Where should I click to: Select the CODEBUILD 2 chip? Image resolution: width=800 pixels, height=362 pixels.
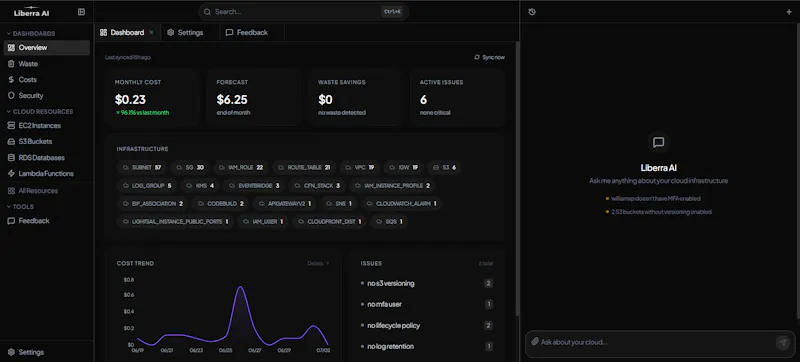pos(220,203)
